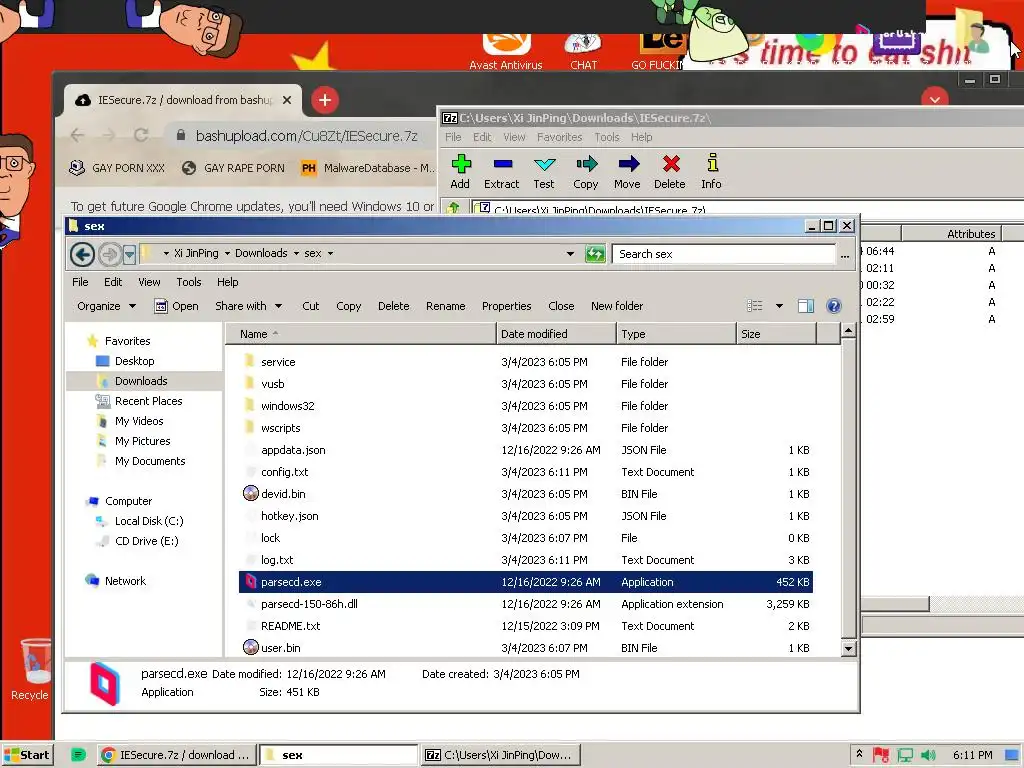Image resolution: width=1024 pixels, height=768 pixels.
Task: Go back with Explorer back arrow
Action: [82, 254]
